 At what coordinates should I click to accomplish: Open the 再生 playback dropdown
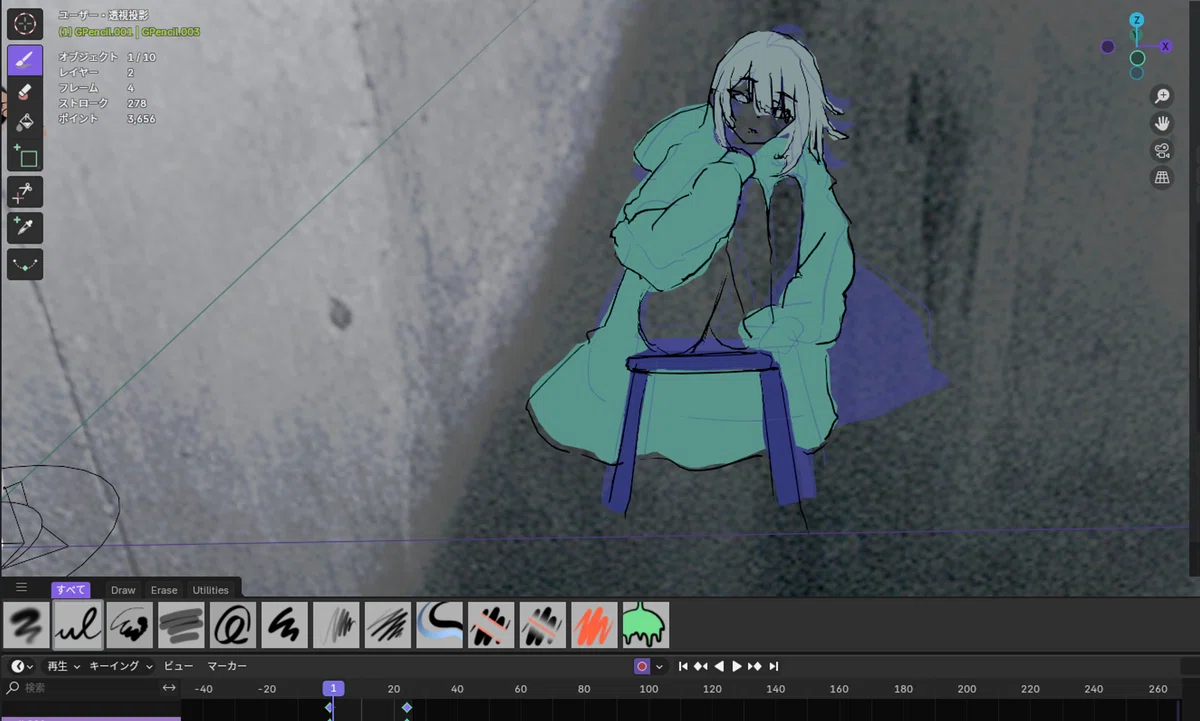coord(62,666)
